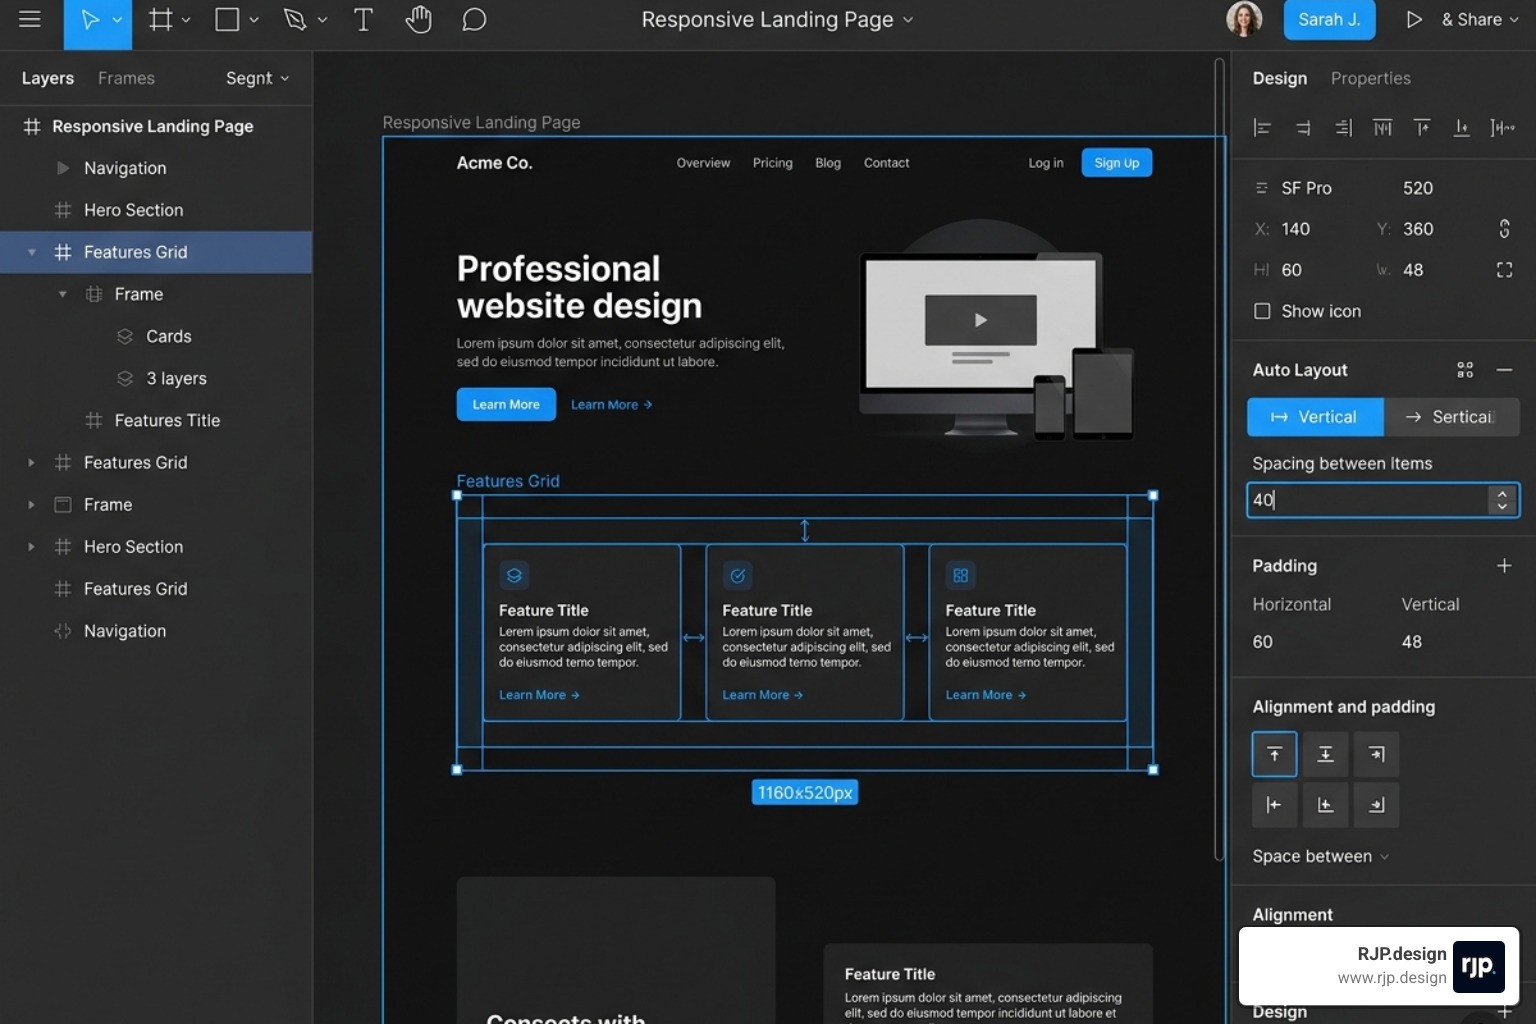Screen dimensions: 1536x1024
Task: Click Pricing link in canvas navigation
Action: [x=772, y=163]
